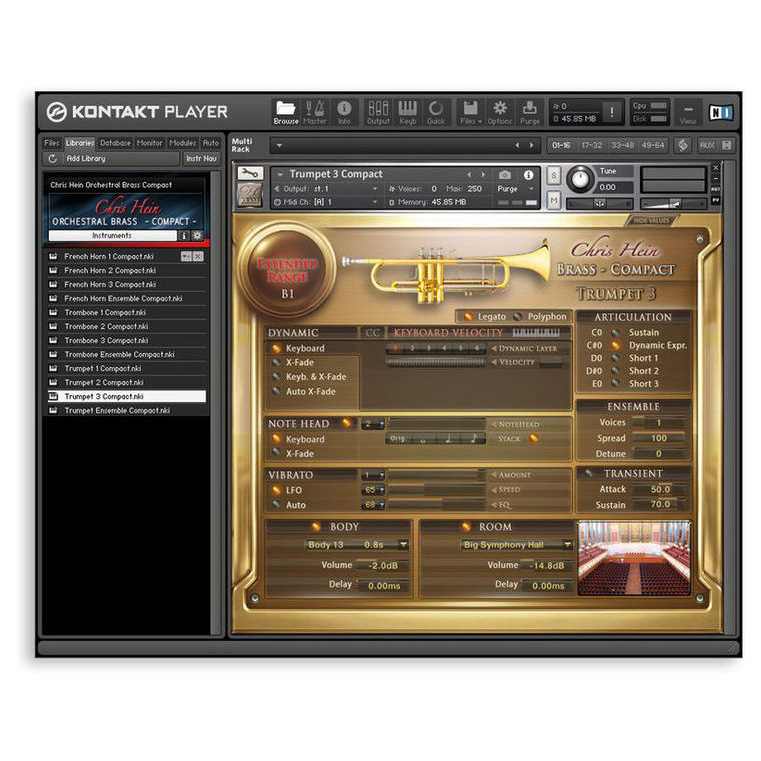Select X-Fade under Dynamic

(276, 363)
